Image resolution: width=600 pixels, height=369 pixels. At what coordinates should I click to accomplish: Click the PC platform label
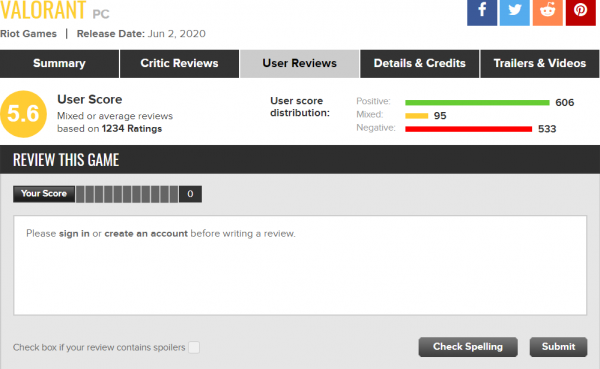coord(101,15)
